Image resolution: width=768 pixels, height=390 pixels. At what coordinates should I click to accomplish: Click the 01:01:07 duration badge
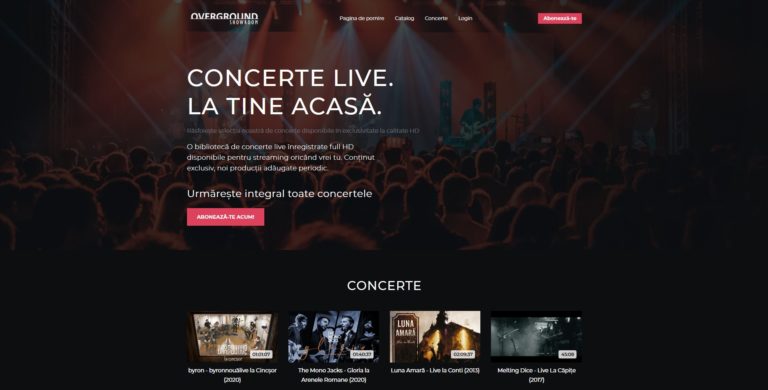[x=262, y=354]
